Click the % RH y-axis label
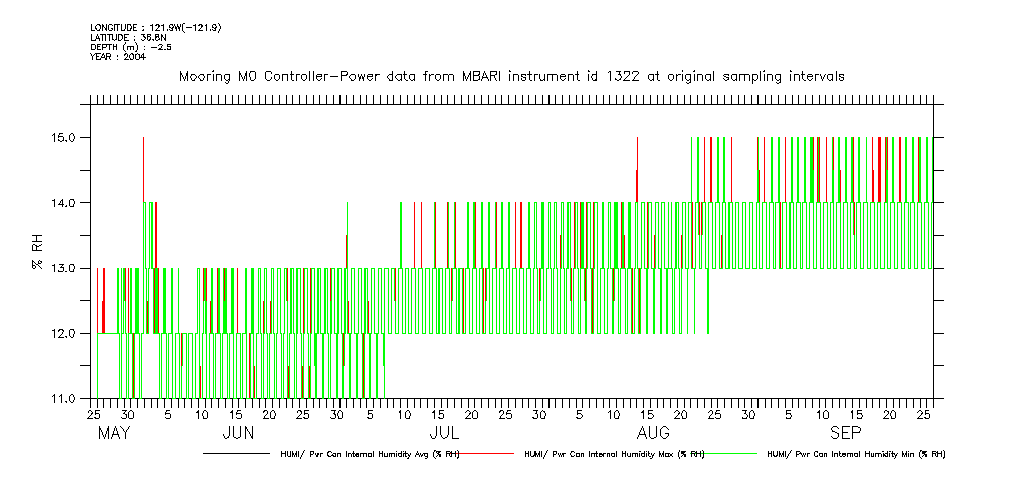The height and width of the screenshot is (504, 1009). tap(37, 263)
